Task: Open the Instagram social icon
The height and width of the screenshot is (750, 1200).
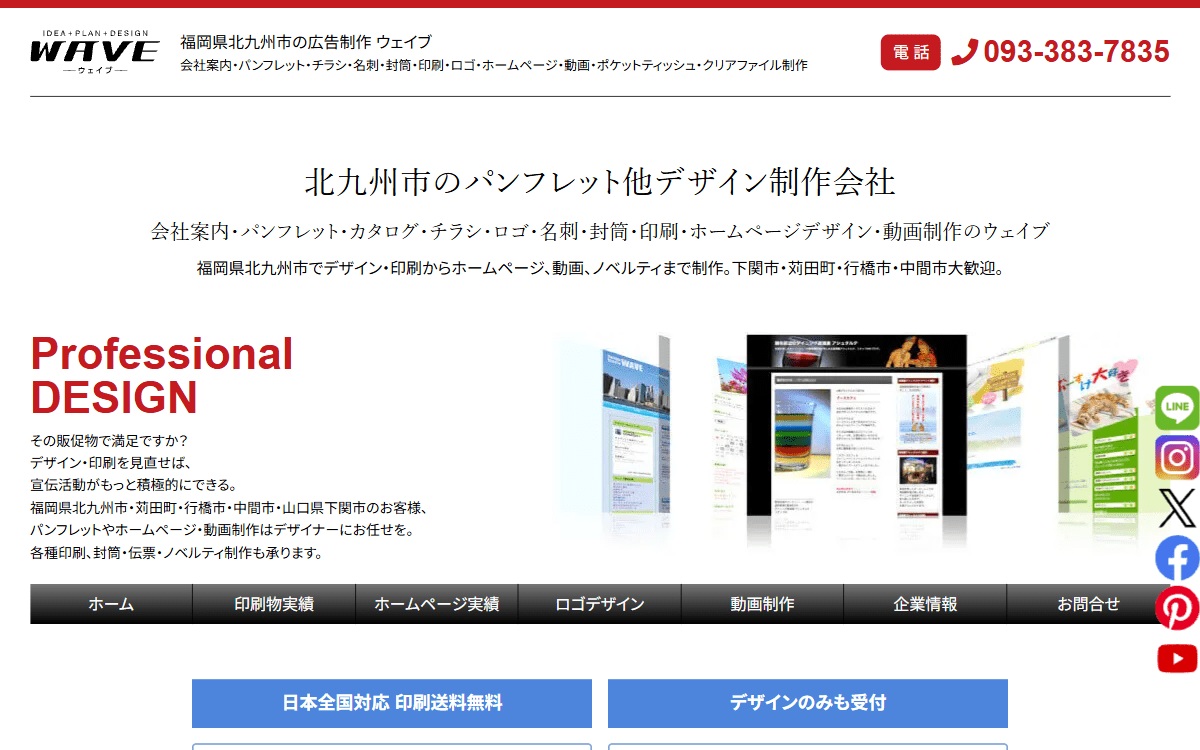Action: 1177,458
